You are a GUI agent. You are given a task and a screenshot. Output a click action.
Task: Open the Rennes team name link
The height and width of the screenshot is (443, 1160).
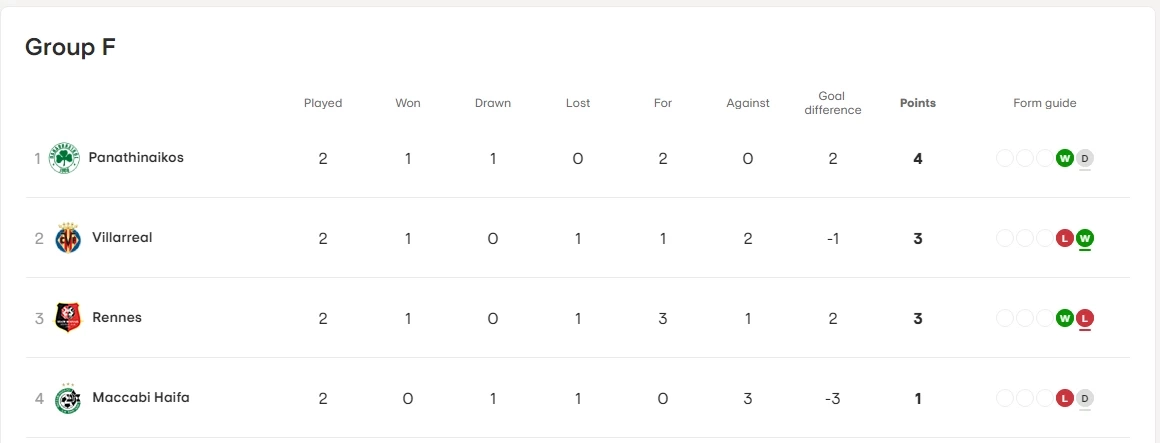[117, 318]
